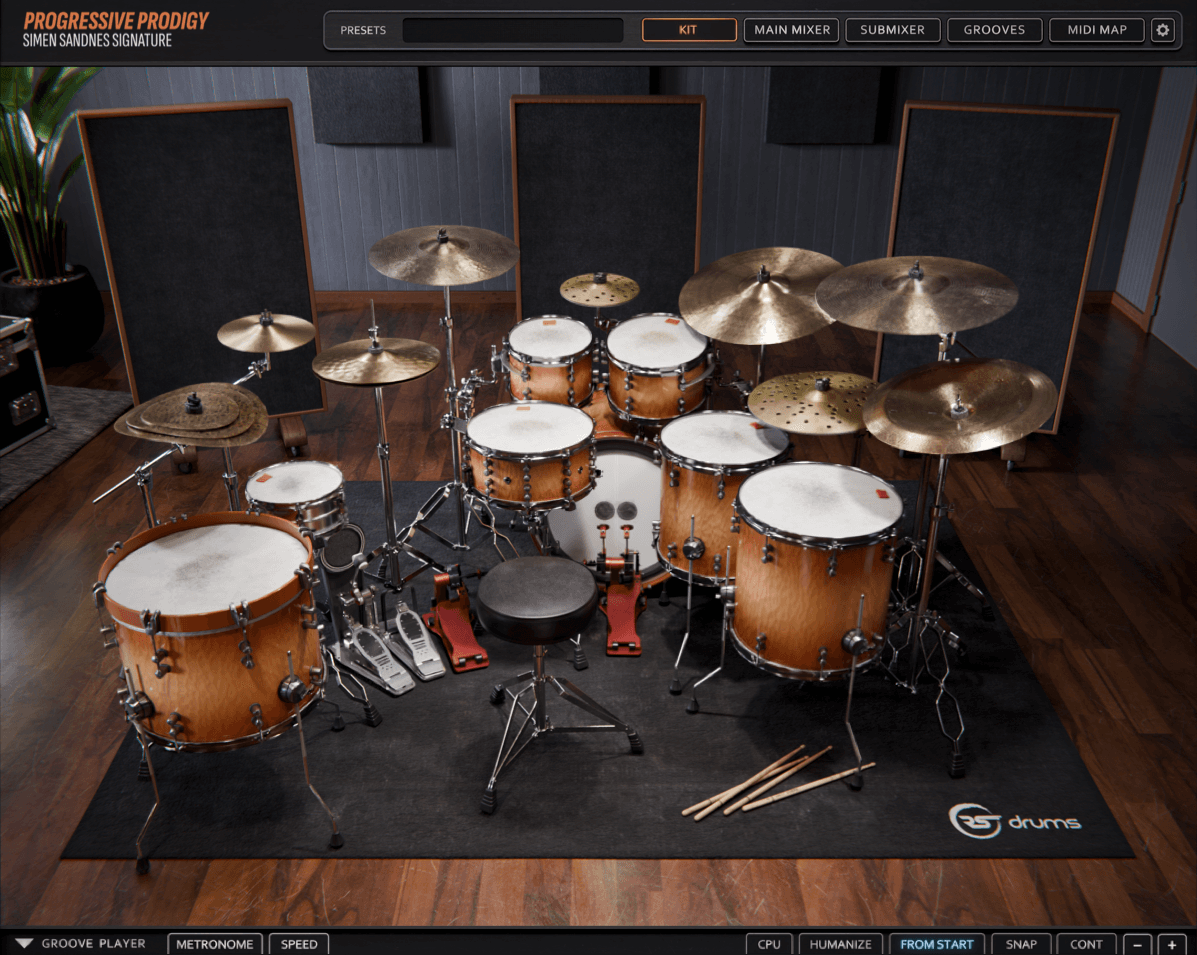Hit the china cymbal on the right
The height and width of the screenshot is (955, 1197).
[960, 405]
